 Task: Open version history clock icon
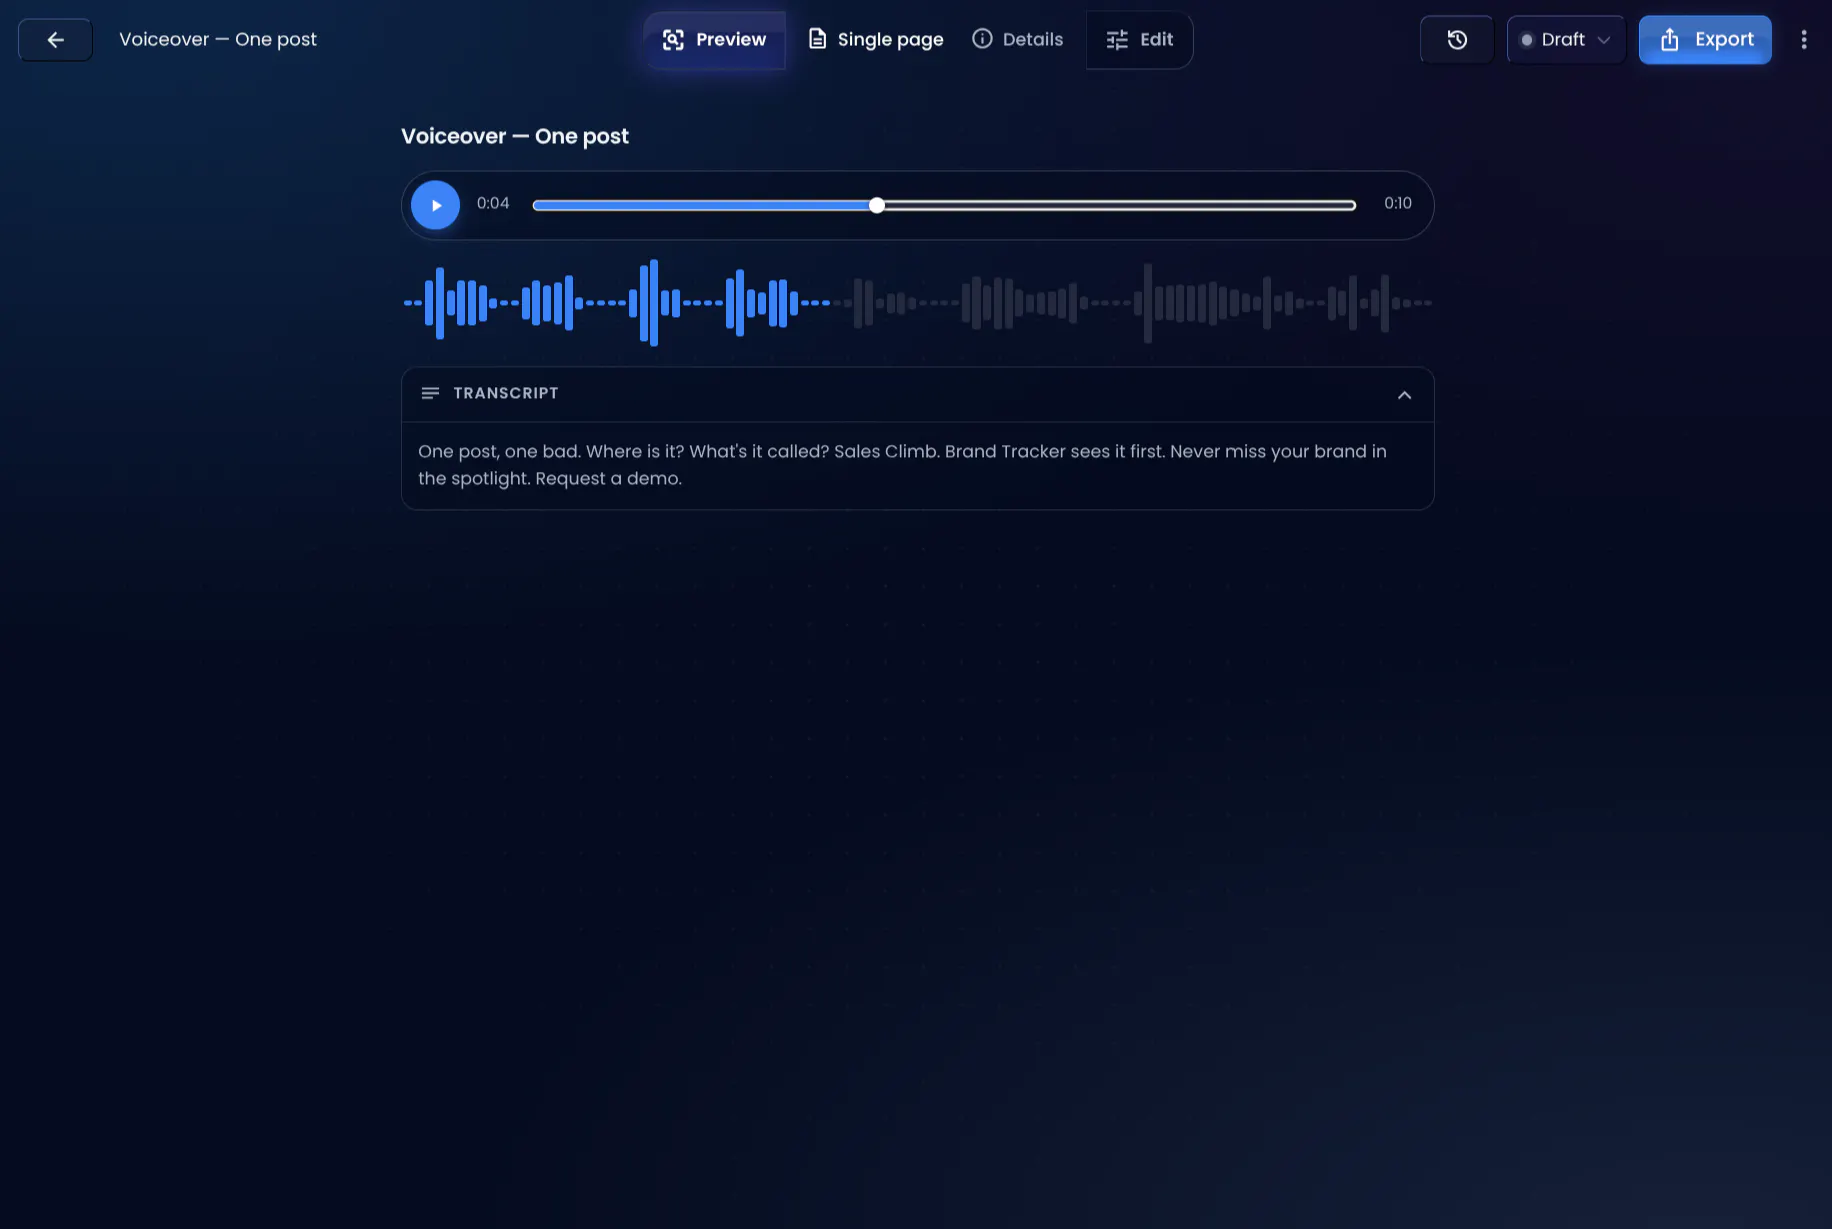tap(1457, 40)
